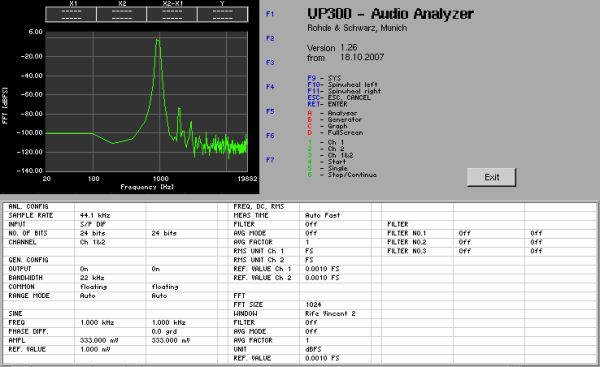Edit the SINE FREQ 1.000 kHz field
This screenshot has width=600, height=367.
coord(110,323)
